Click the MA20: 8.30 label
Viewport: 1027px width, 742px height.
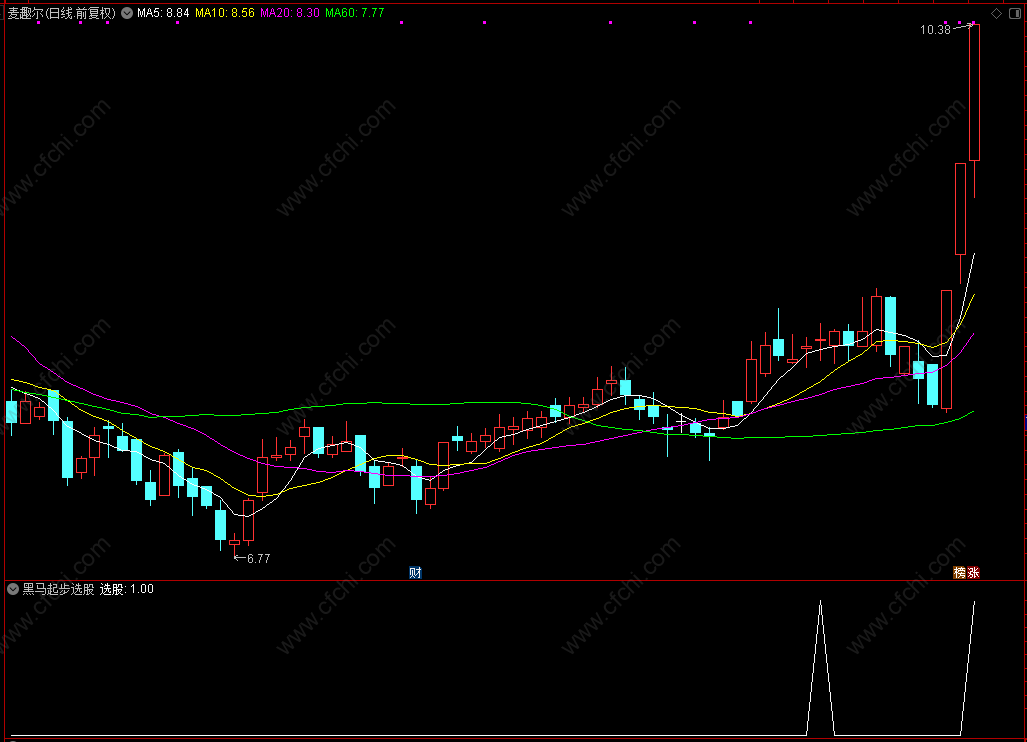click(289, 13)
